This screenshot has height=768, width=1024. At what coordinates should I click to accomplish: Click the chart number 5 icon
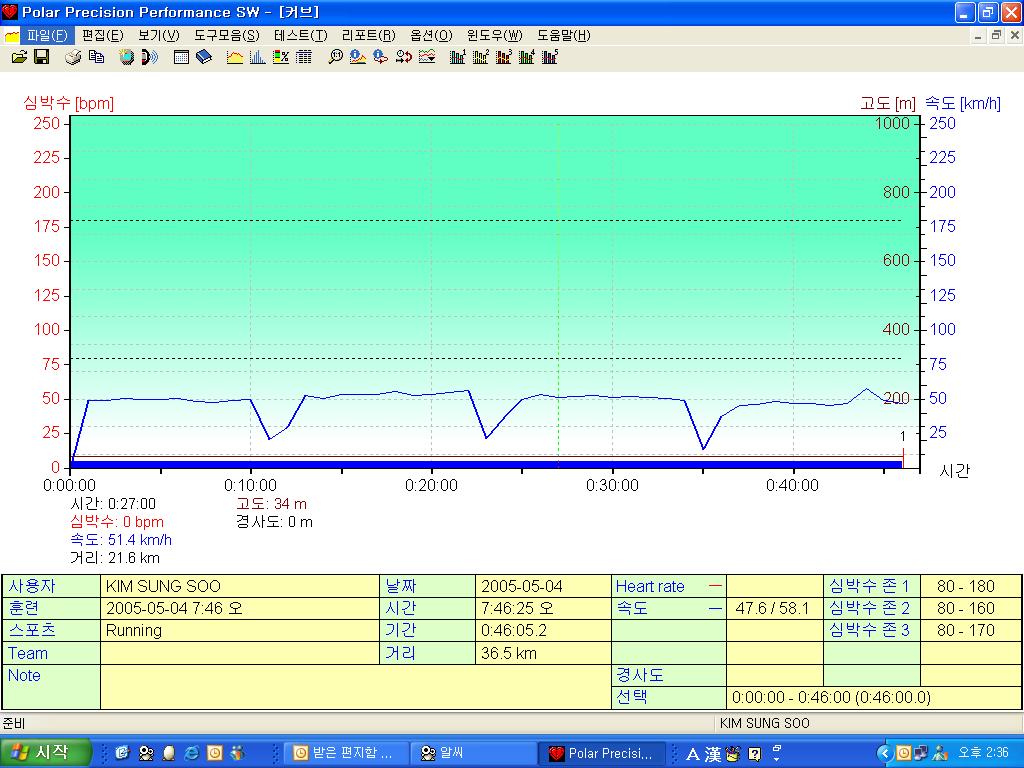coord(550,57)
